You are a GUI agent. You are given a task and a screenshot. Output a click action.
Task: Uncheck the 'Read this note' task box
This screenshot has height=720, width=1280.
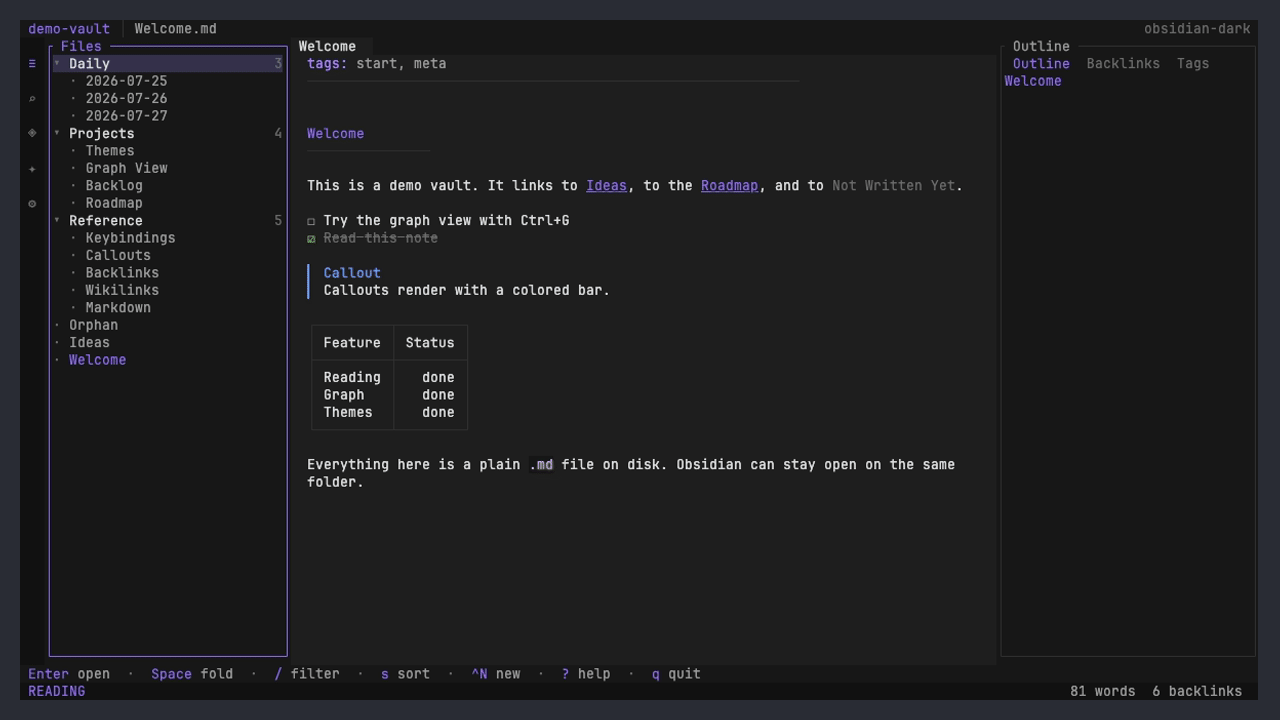pos(311,239)
